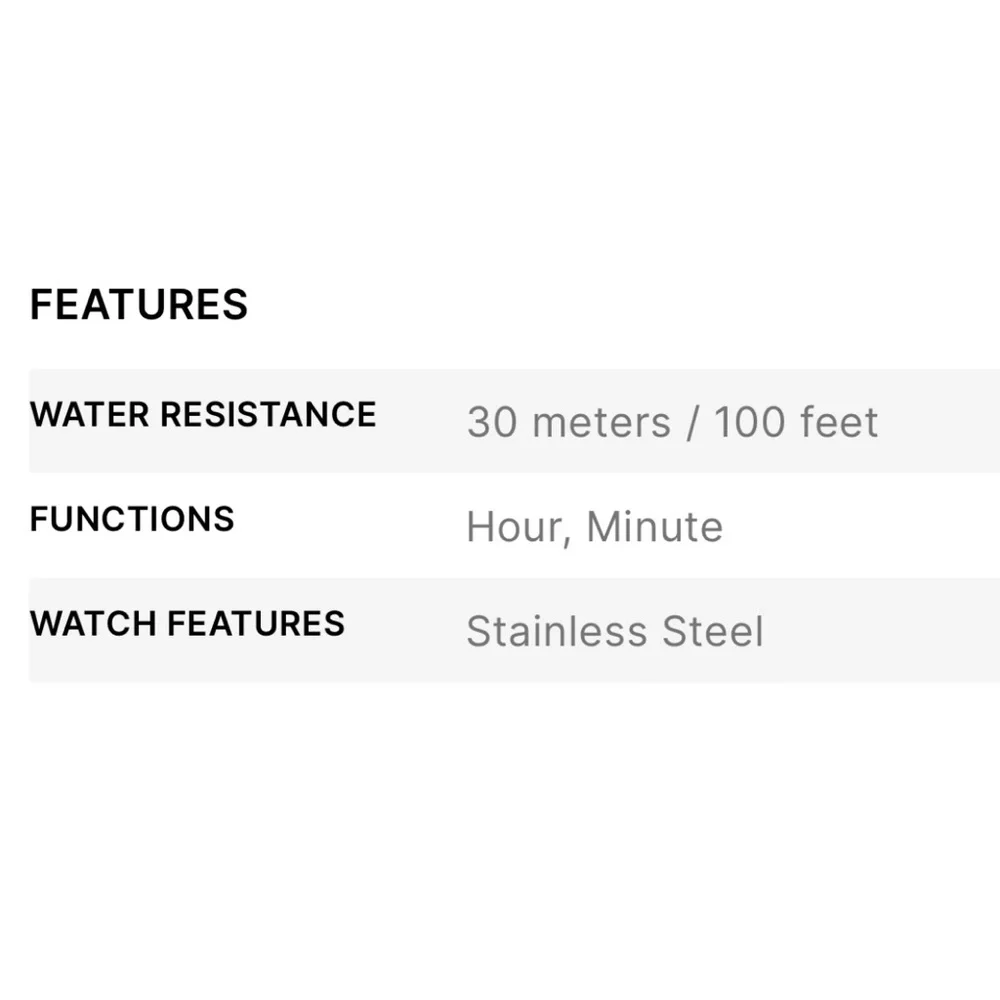Click the FEATURES section heading

coord(139,304)
